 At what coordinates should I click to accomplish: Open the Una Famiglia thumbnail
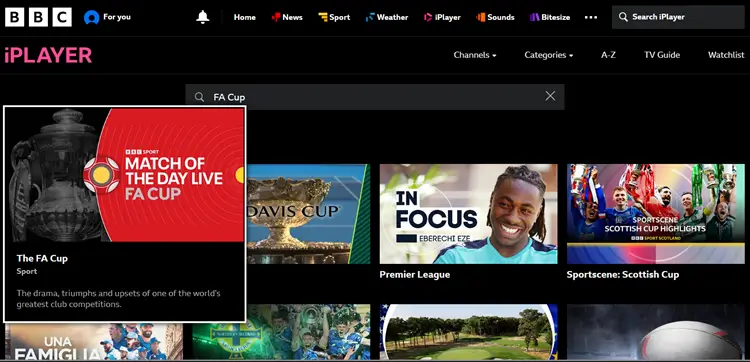click(94, 341)
